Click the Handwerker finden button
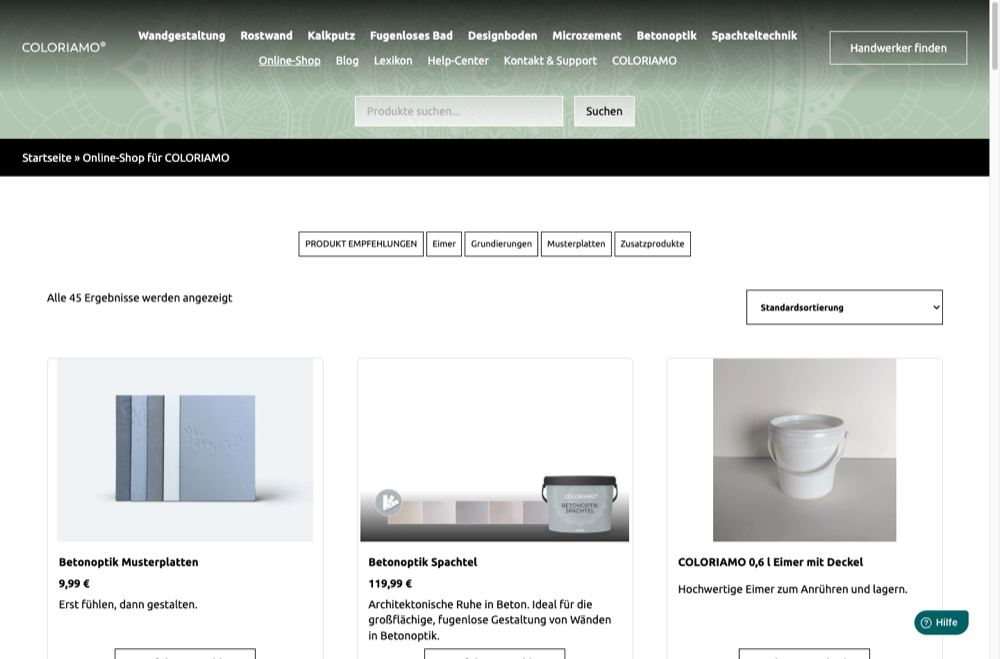1000x659 pixels. [898, 48]
